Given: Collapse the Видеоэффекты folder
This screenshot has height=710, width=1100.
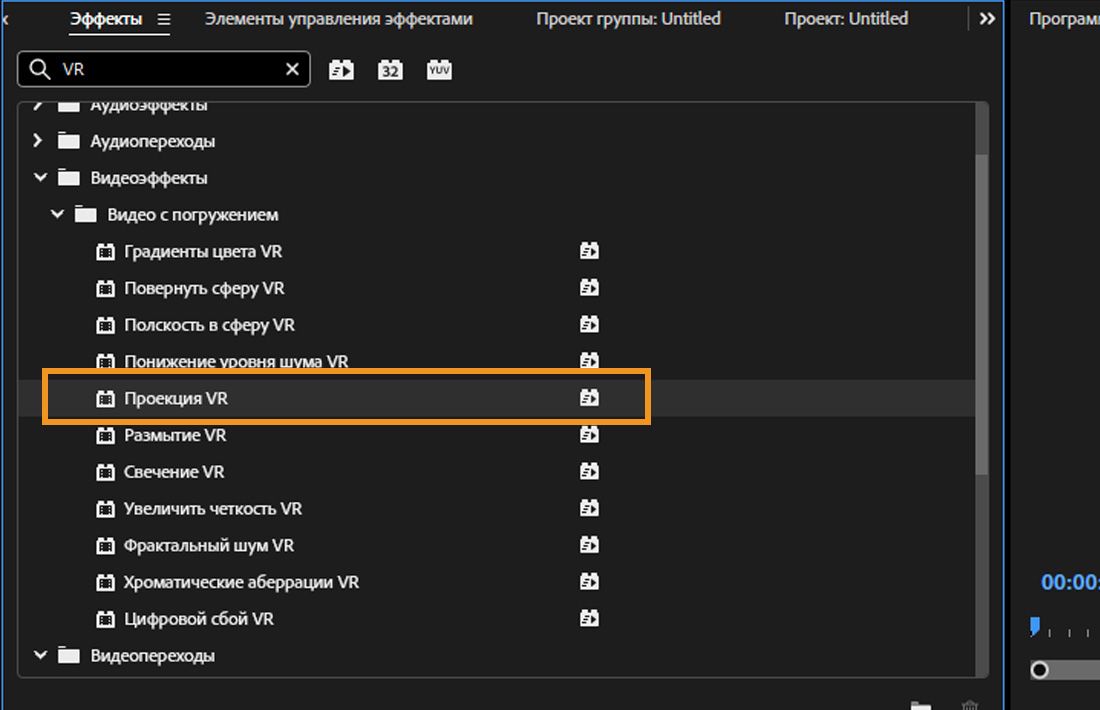Looking at the screenshot, I should click(41, 178).
